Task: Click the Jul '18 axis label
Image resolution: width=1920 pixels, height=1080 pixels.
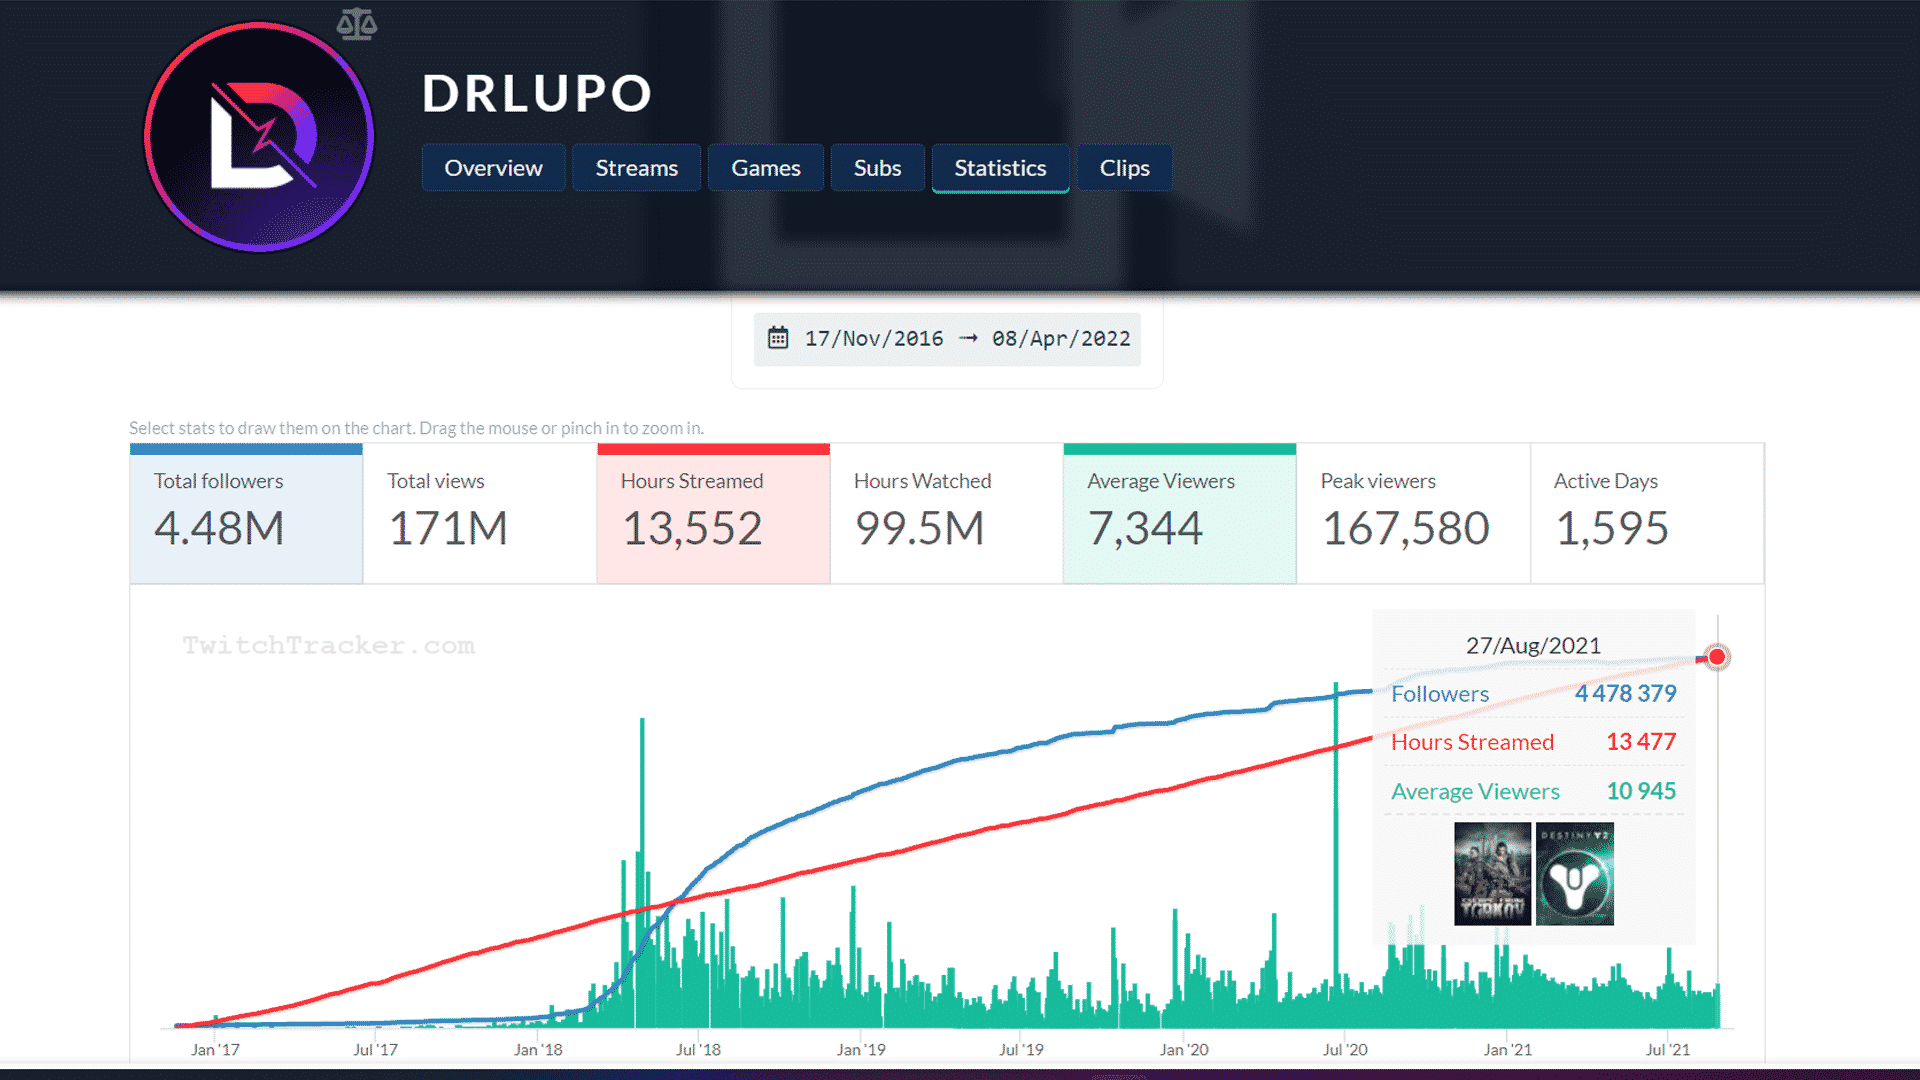Action: 698,1049
